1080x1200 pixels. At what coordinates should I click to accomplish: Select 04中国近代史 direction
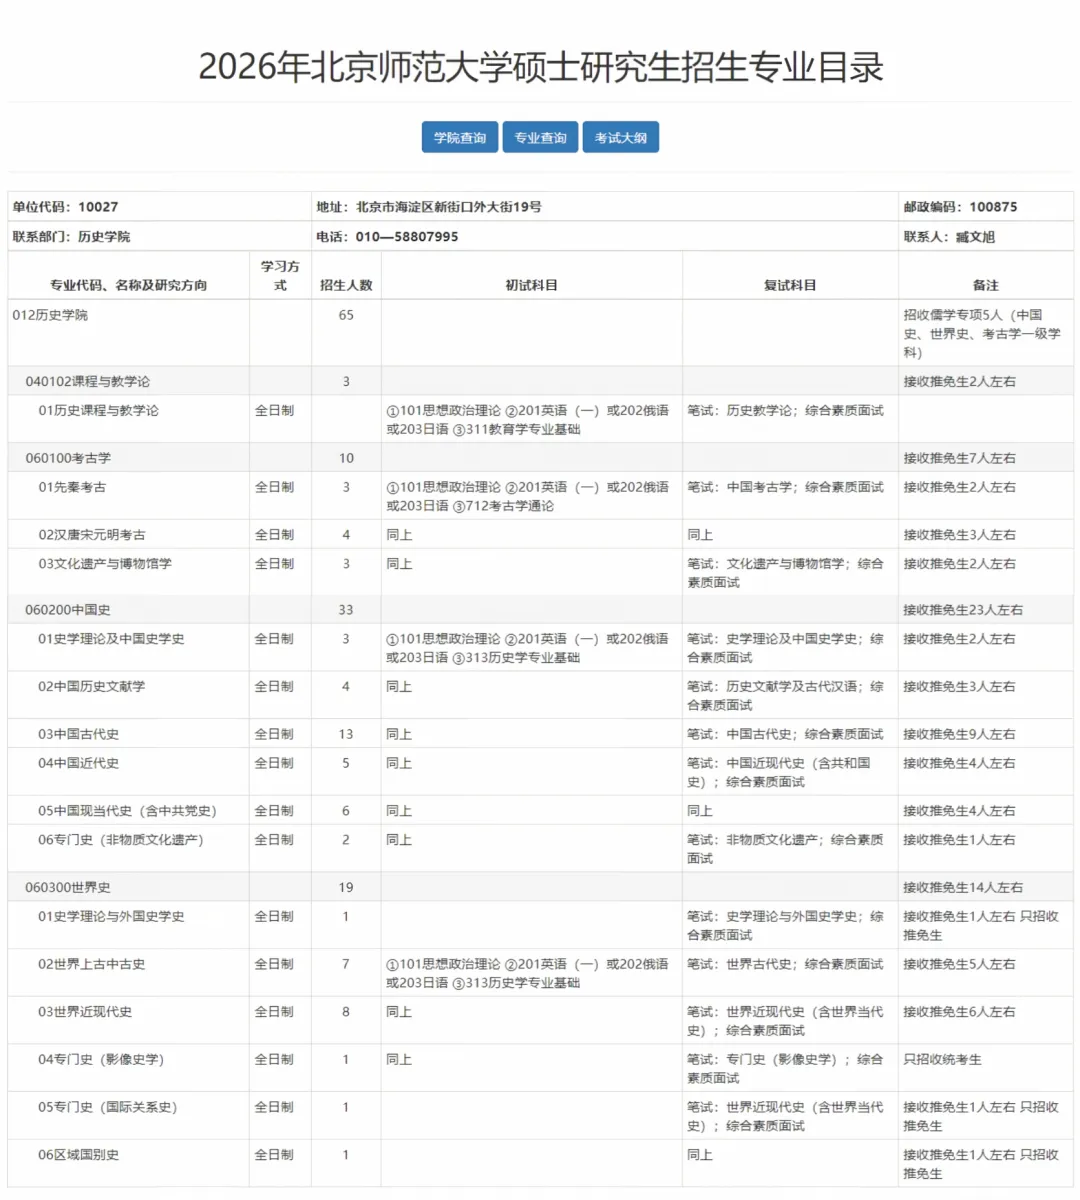[x=78, y=763]
